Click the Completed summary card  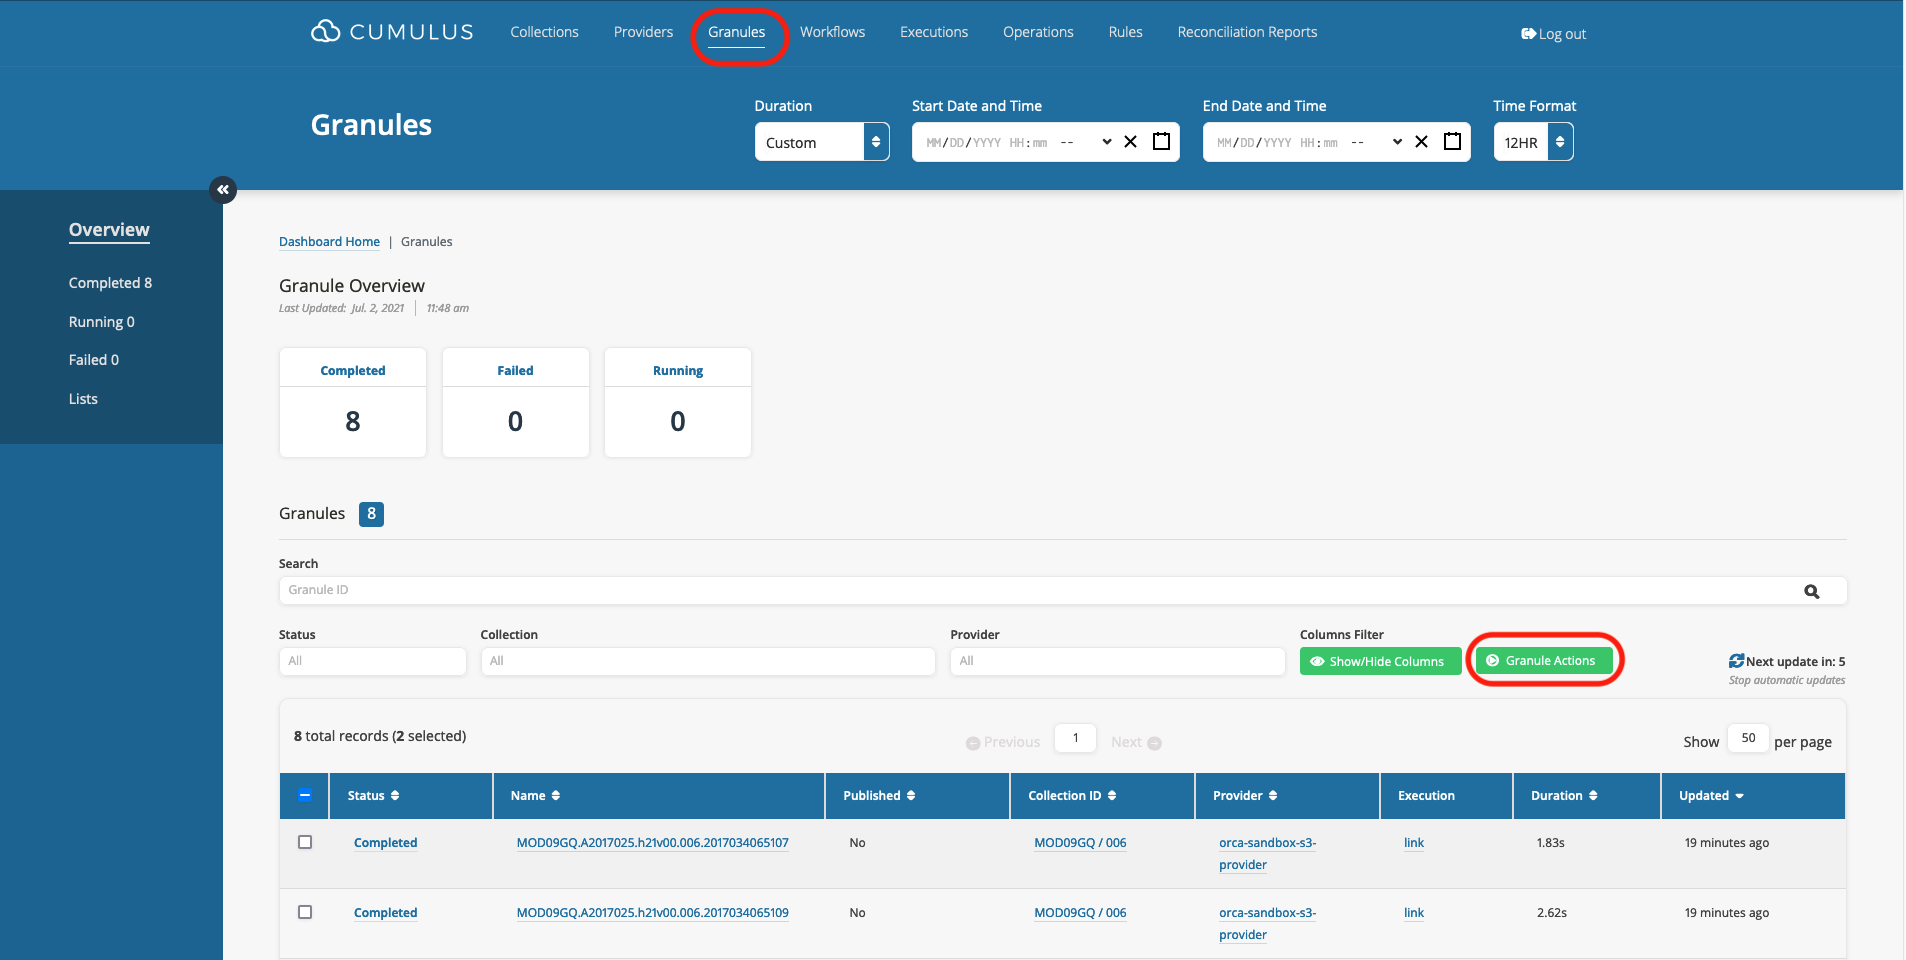[353, 402]
